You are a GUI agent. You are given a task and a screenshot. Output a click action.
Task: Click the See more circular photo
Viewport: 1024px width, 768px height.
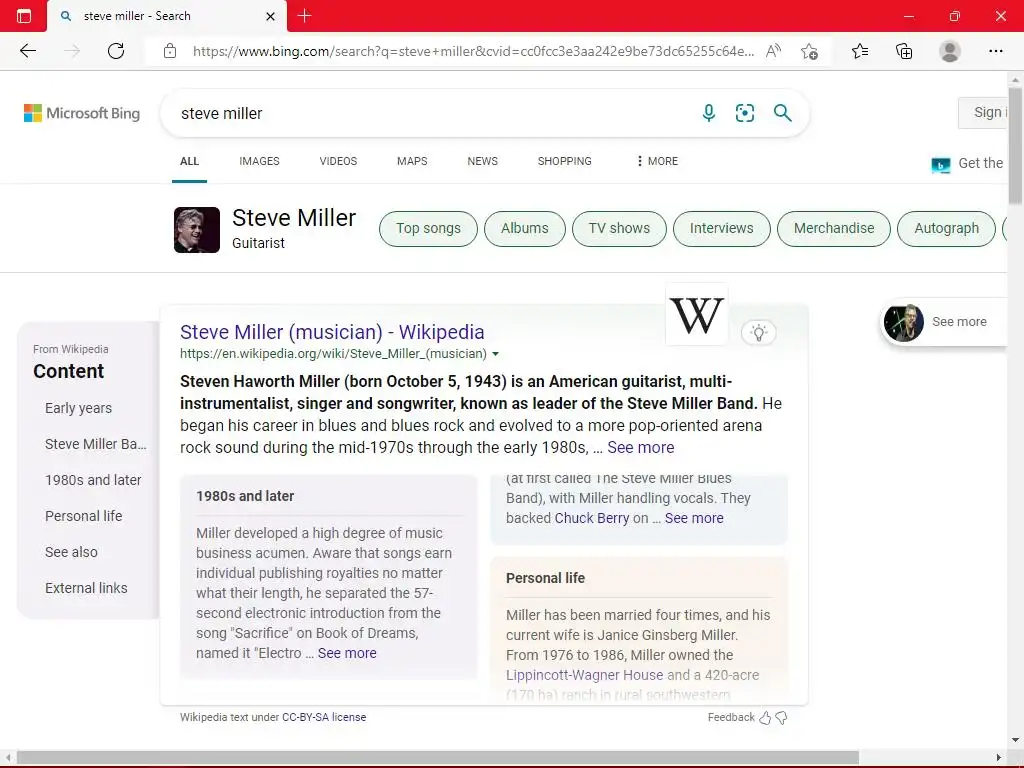(904, 322)
